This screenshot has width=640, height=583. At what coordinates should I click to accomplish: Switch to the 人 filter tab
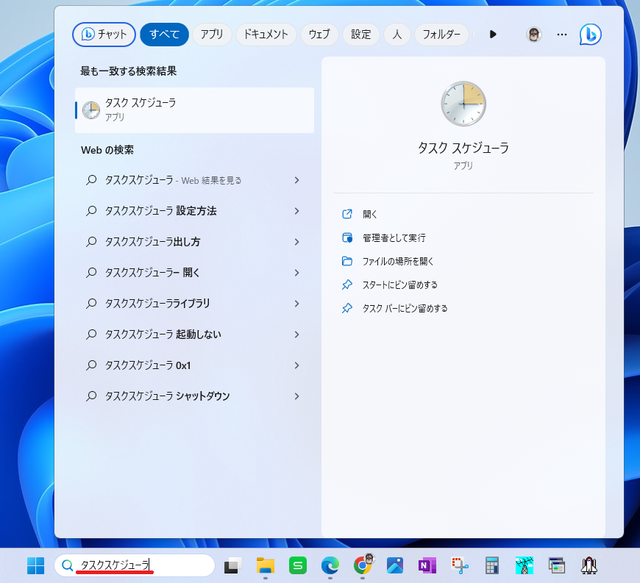(x=397, y=34)
